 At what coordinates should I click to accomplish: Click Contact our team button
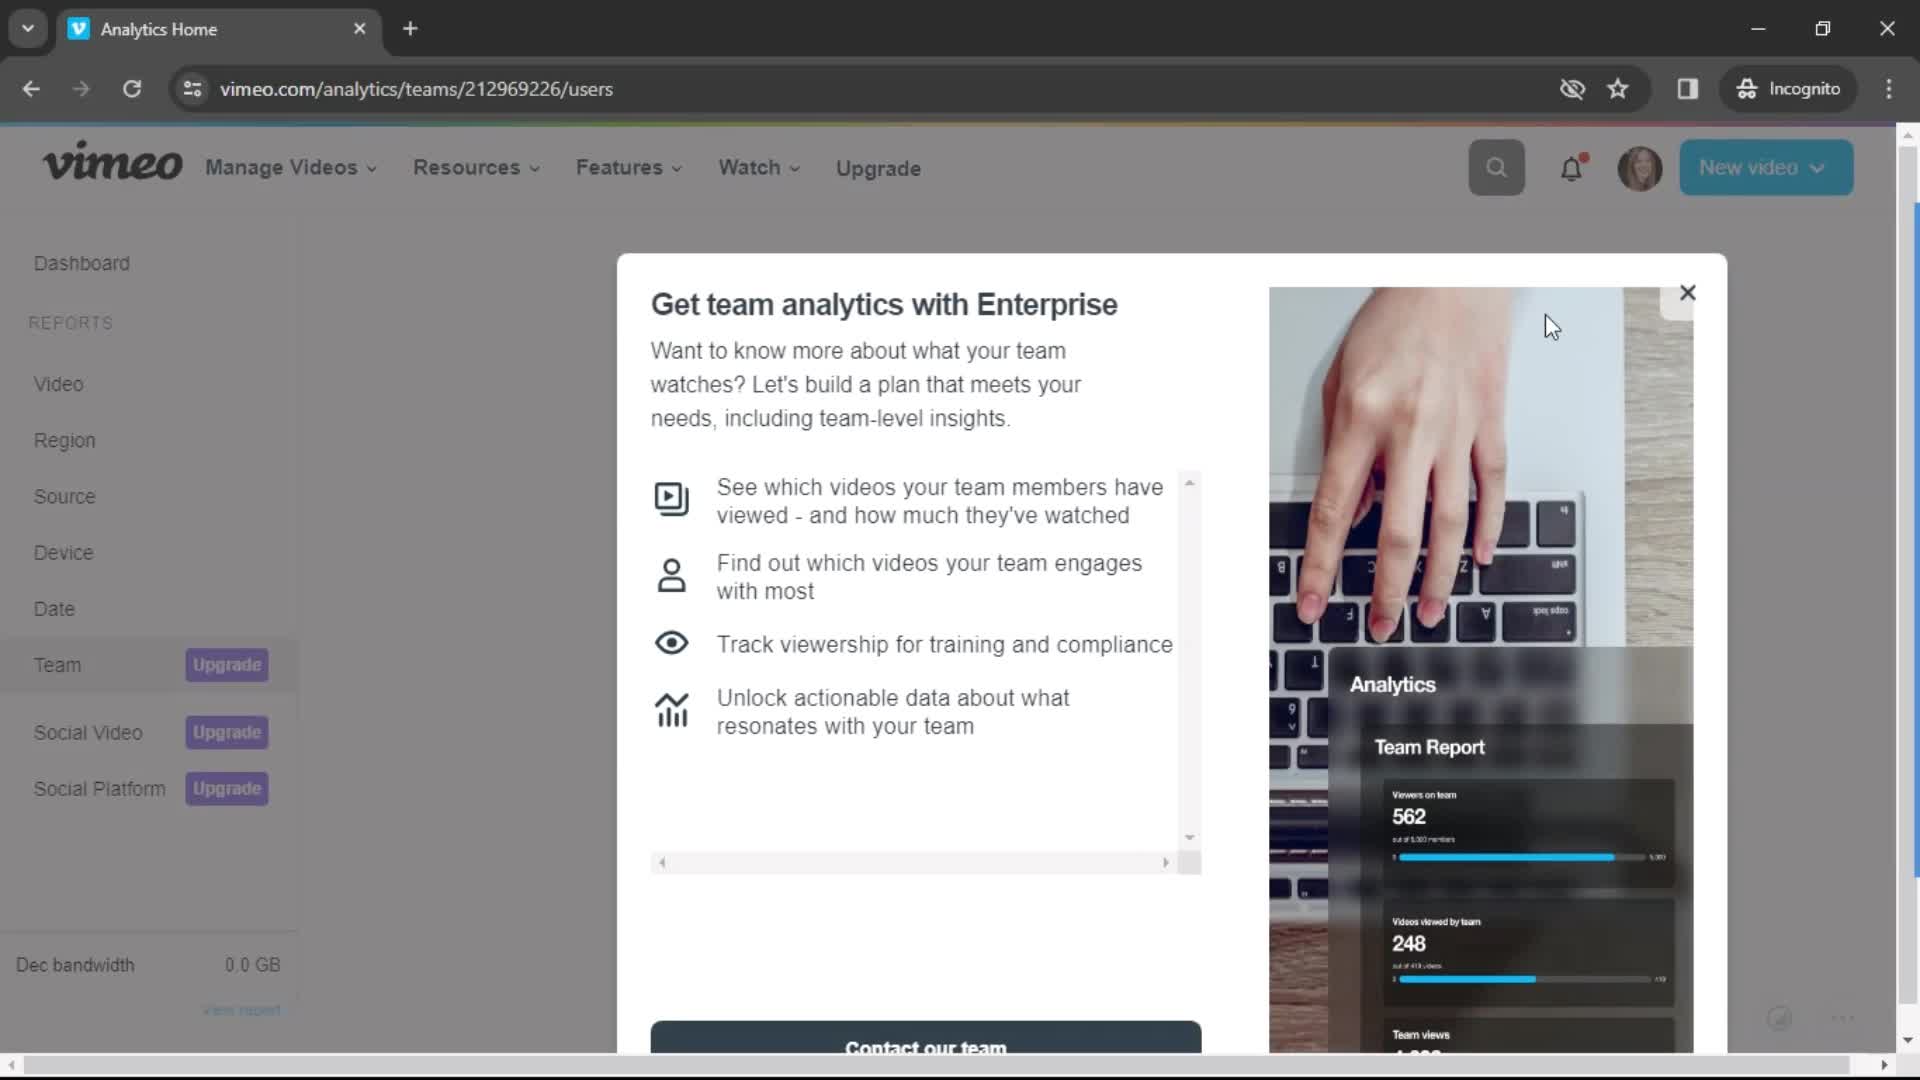click(x=924, y=1042)
